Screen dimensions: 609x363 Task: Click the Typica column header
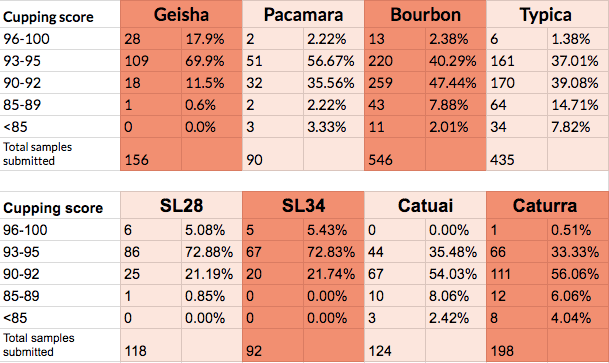click(547, 14)
